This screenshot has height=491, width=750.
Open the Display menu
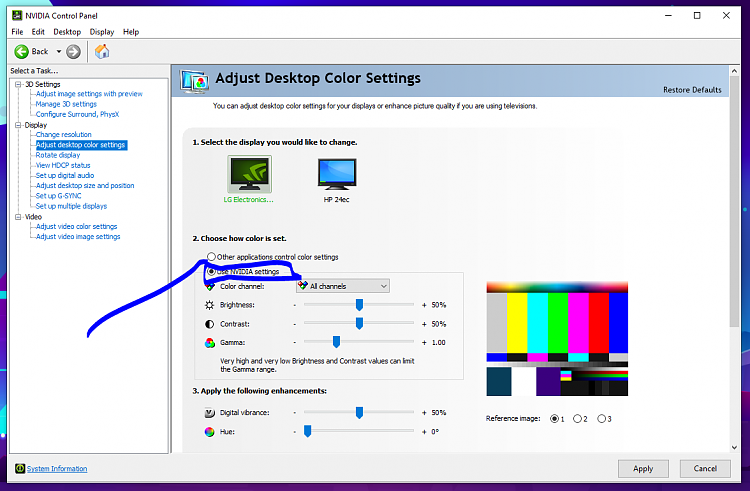pos(102,32)
